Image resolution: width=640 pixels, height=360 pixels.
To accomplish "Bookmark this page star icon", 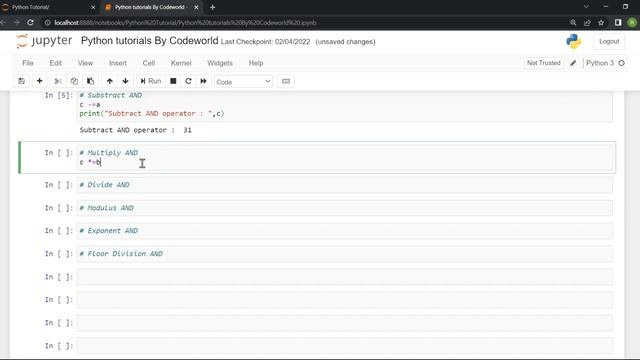I will (601, 23).
